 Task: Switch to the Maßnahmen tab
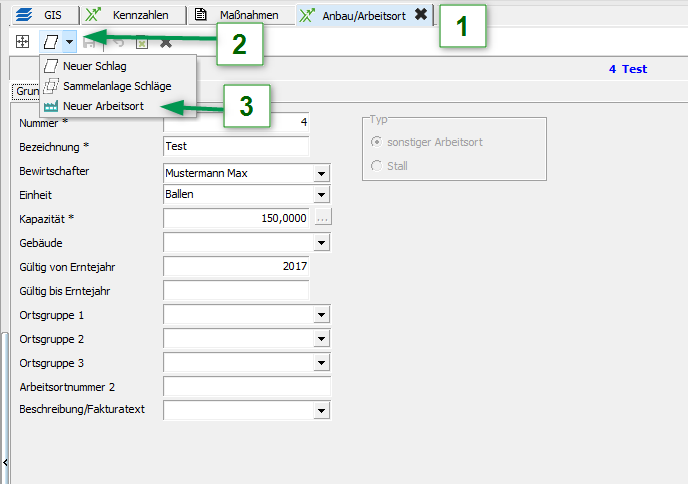tap(238, 15)
